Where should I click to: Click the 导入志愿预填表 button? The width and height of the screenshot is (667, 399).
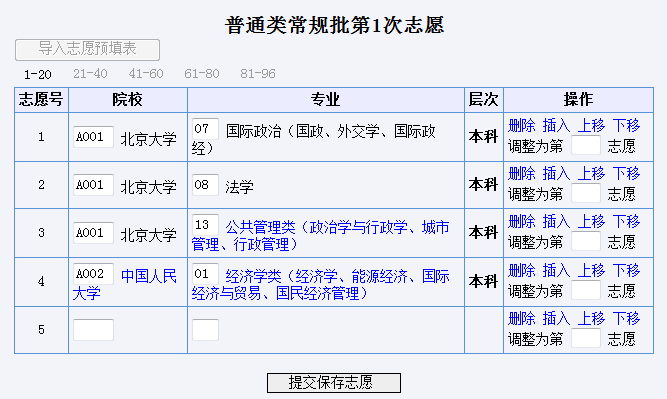point(87,50)
